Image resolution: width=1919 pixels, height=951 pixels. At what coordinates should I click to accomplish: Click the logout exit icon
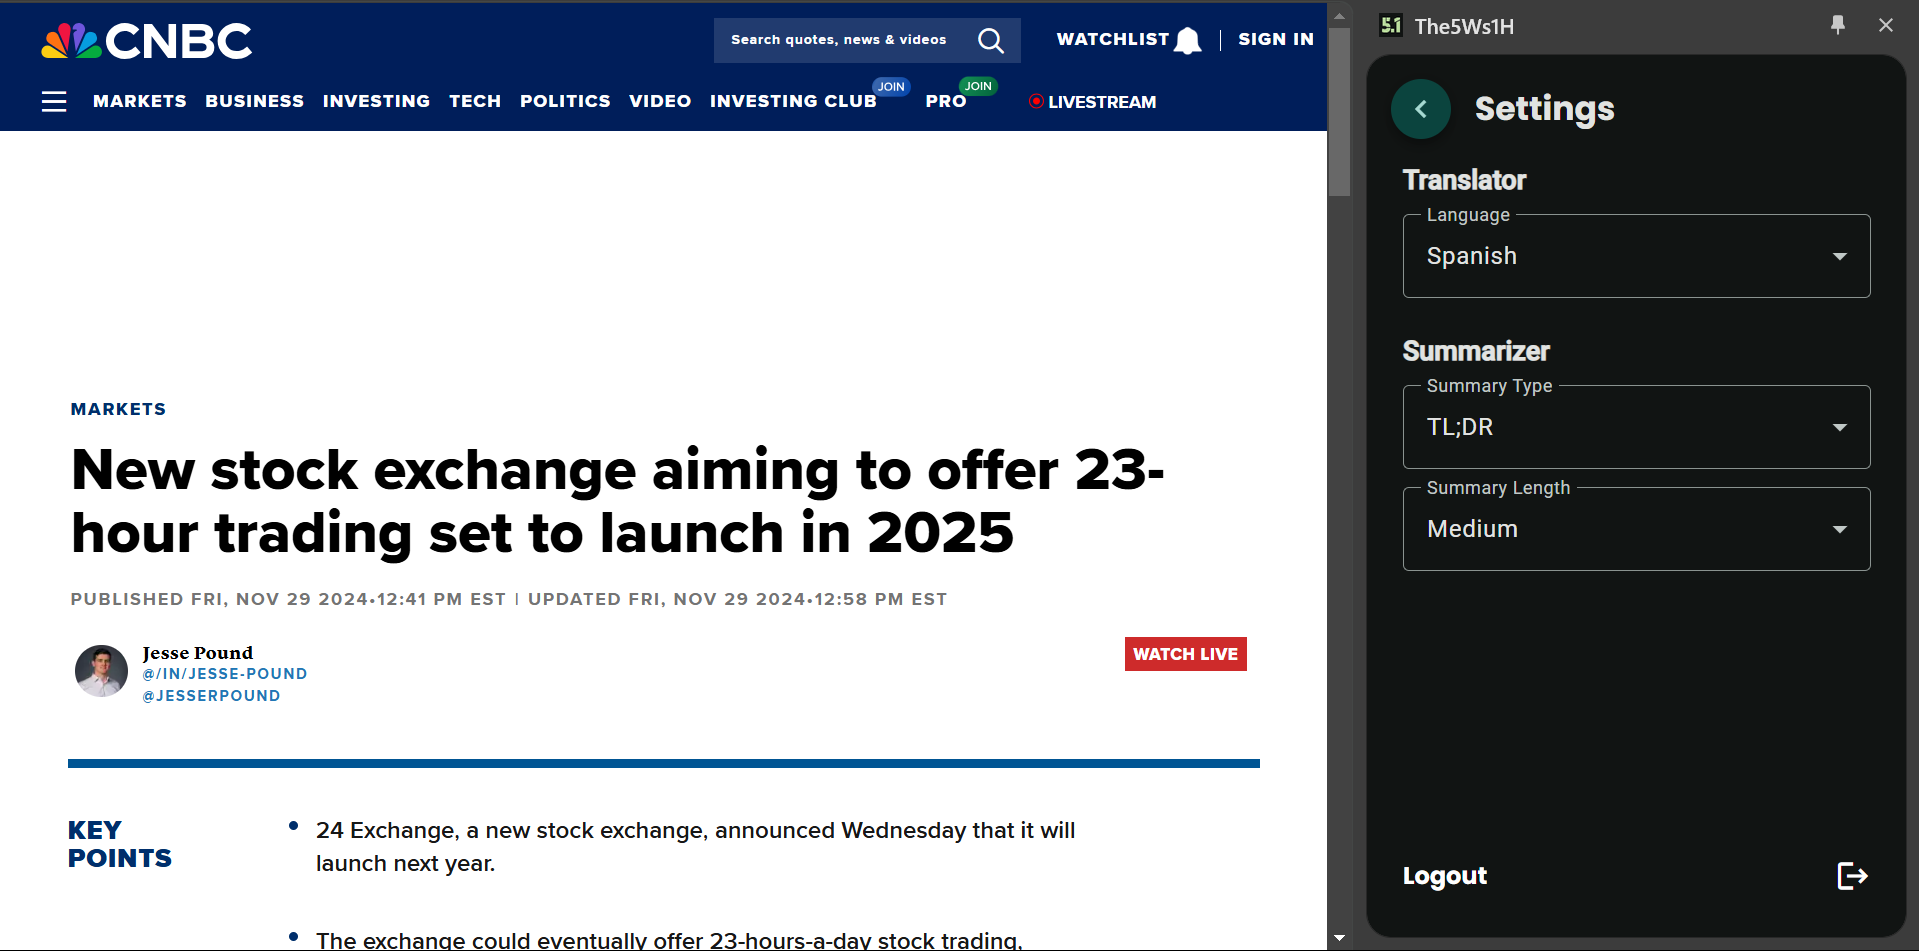pyautogui.click(x=1852, y=876)
